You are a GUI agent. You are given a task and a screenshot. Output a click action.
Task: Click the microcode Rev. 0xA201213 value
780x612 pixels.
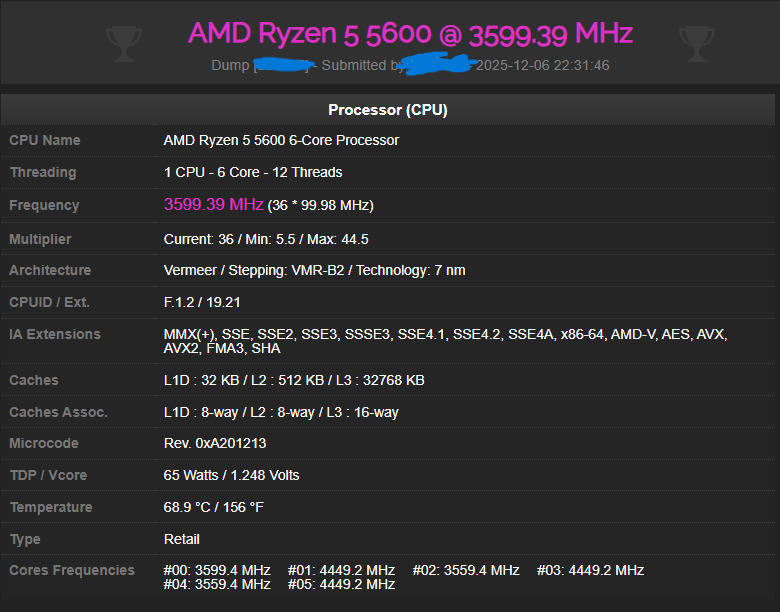click(215, 443)
